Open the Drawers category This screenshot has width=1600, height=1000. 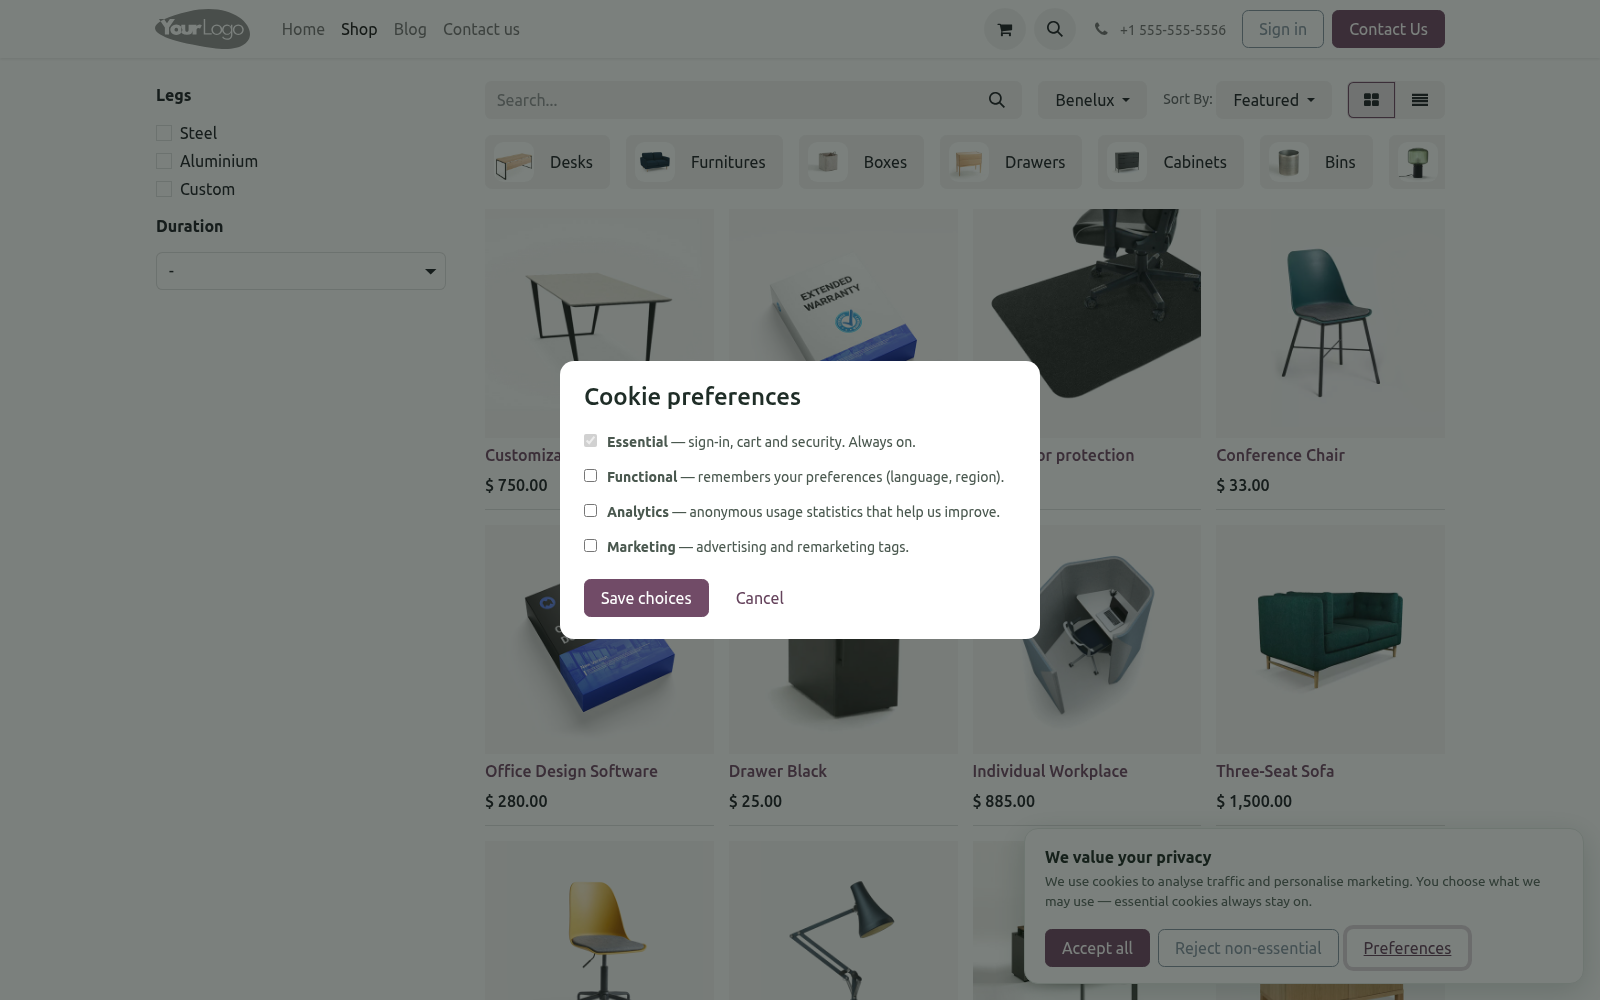pos(1011,162)
